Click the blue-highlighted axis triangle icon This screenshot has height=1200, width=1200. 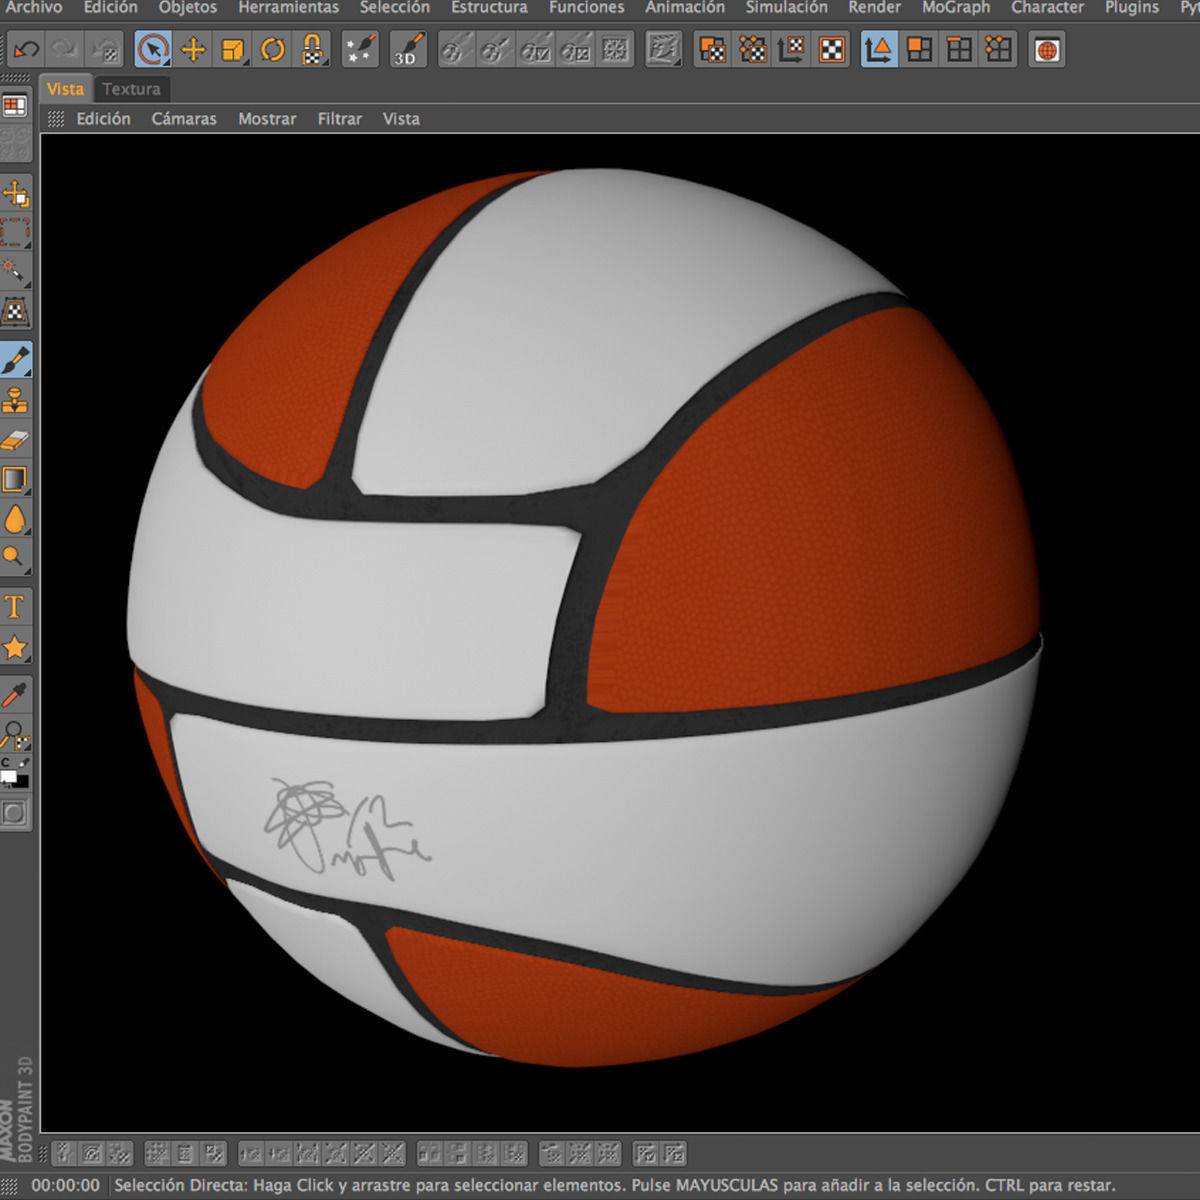coord(879,49)
